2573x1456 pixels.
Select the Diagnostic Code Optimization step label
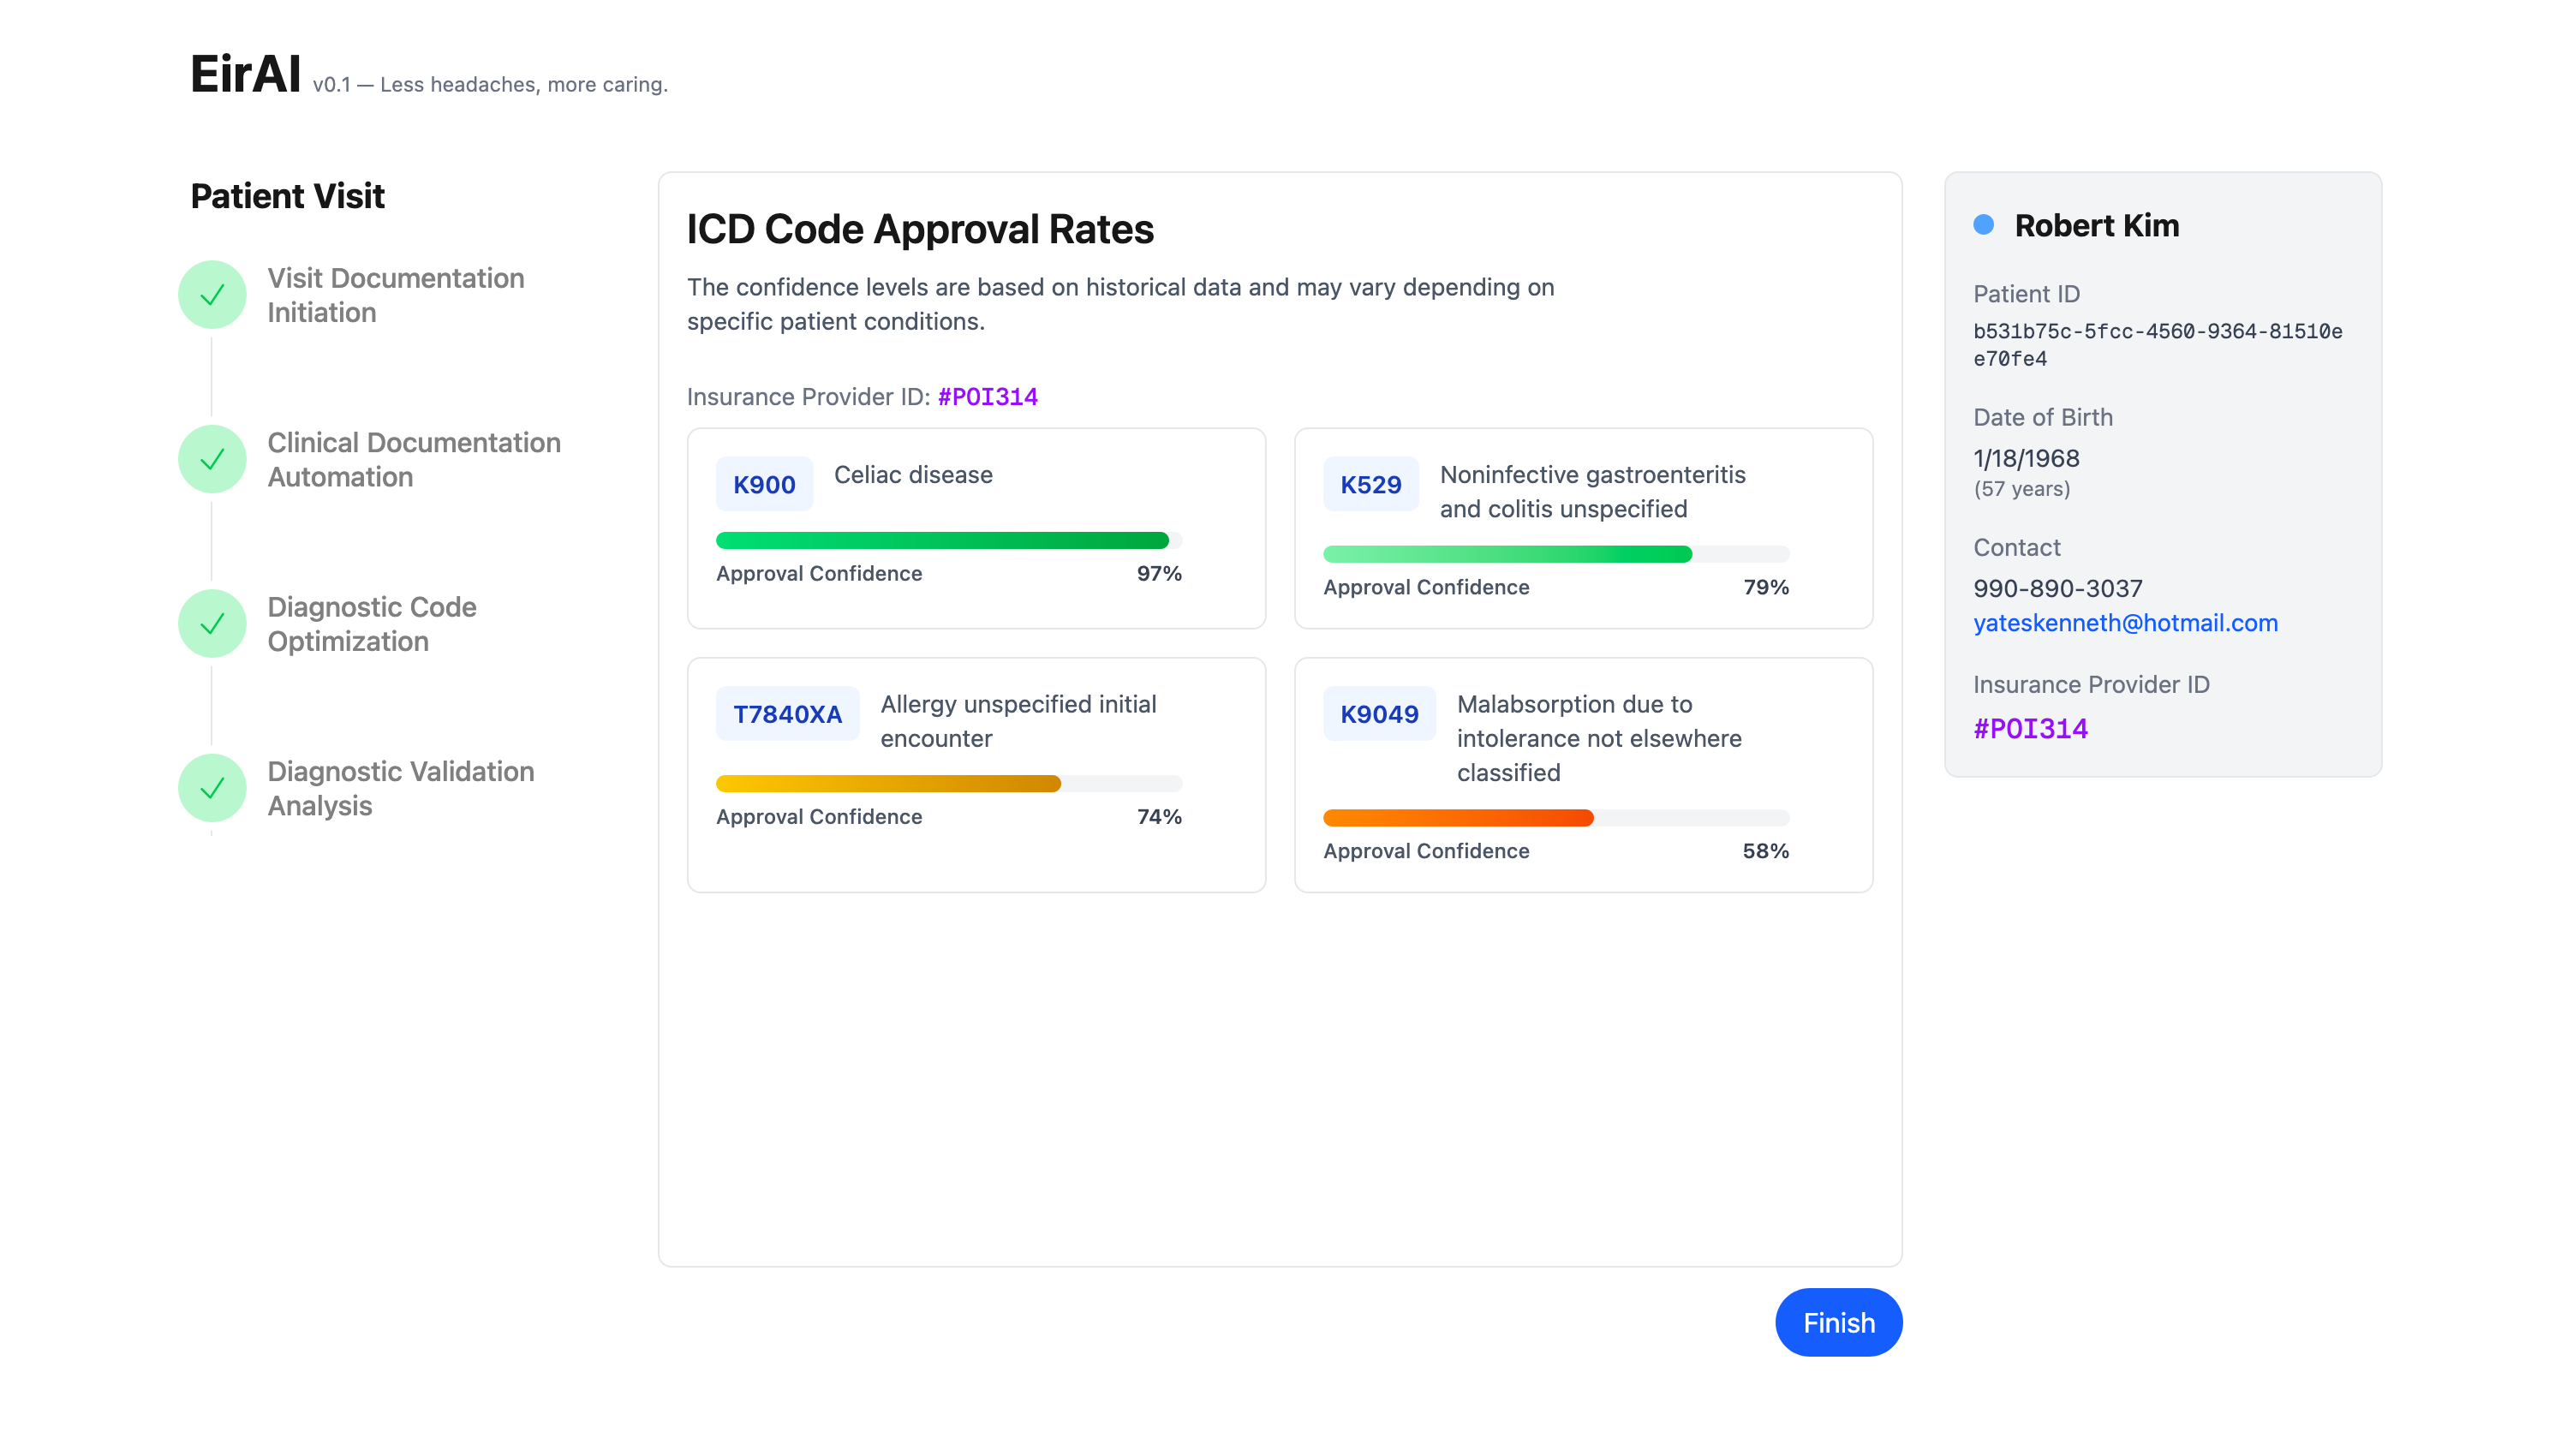[x=371, y=624]
